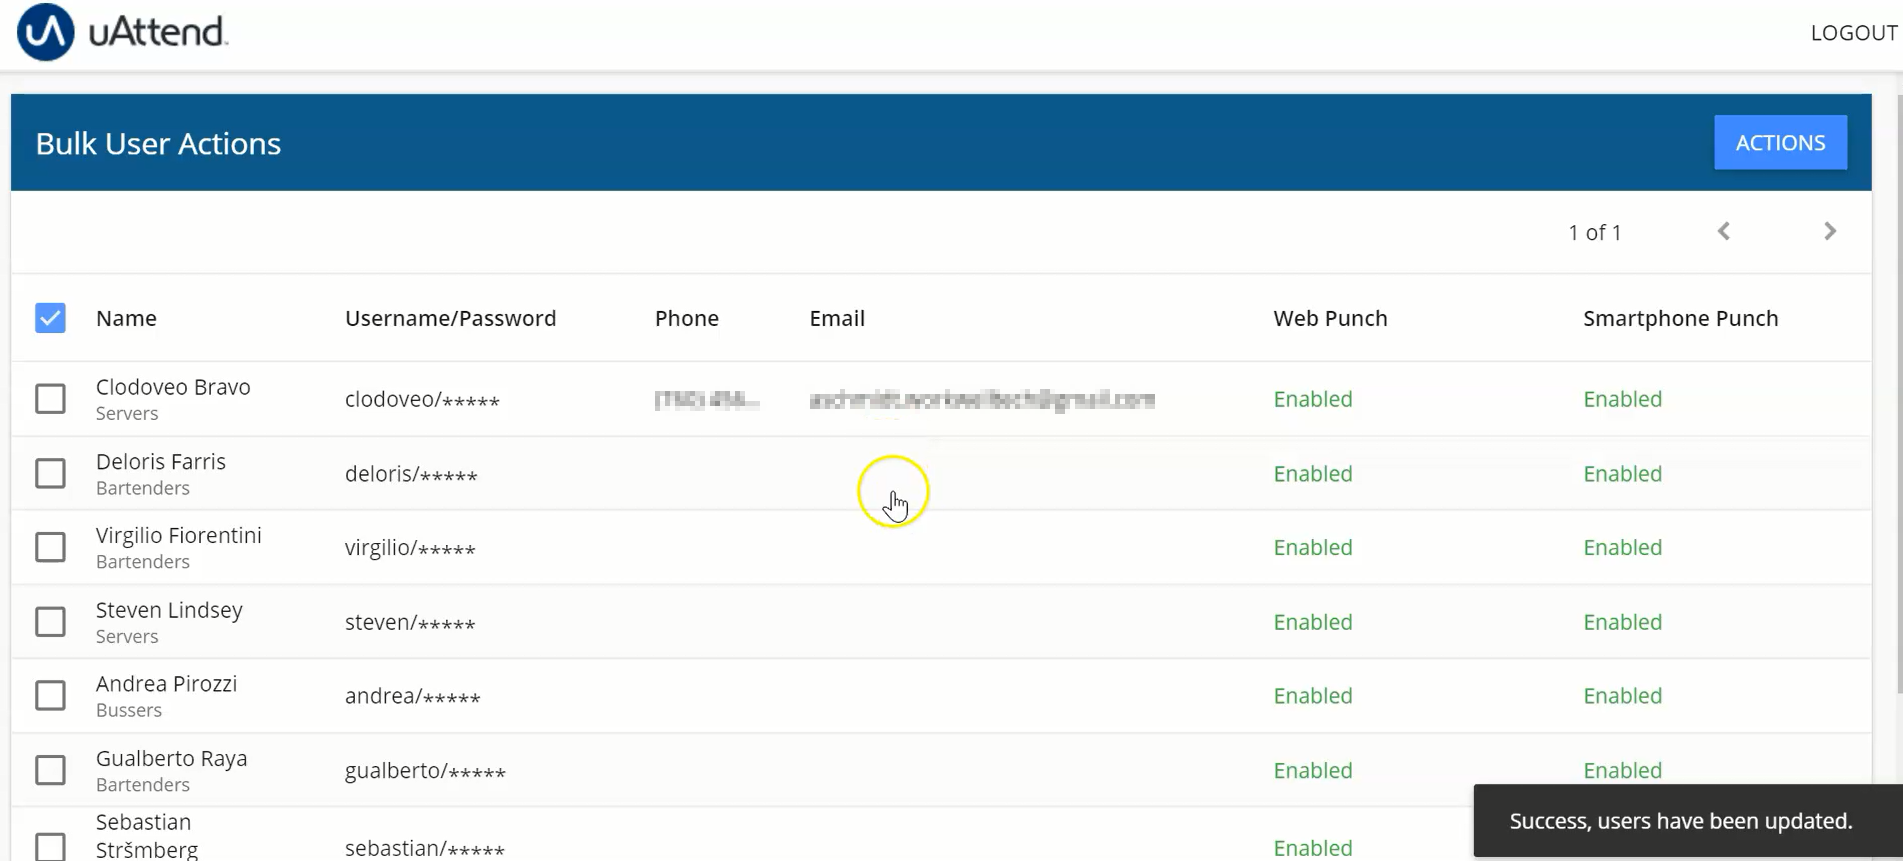Click the username gualberto/*****
This screenshot has width=1903, height=861.
(x=425, y=771)
